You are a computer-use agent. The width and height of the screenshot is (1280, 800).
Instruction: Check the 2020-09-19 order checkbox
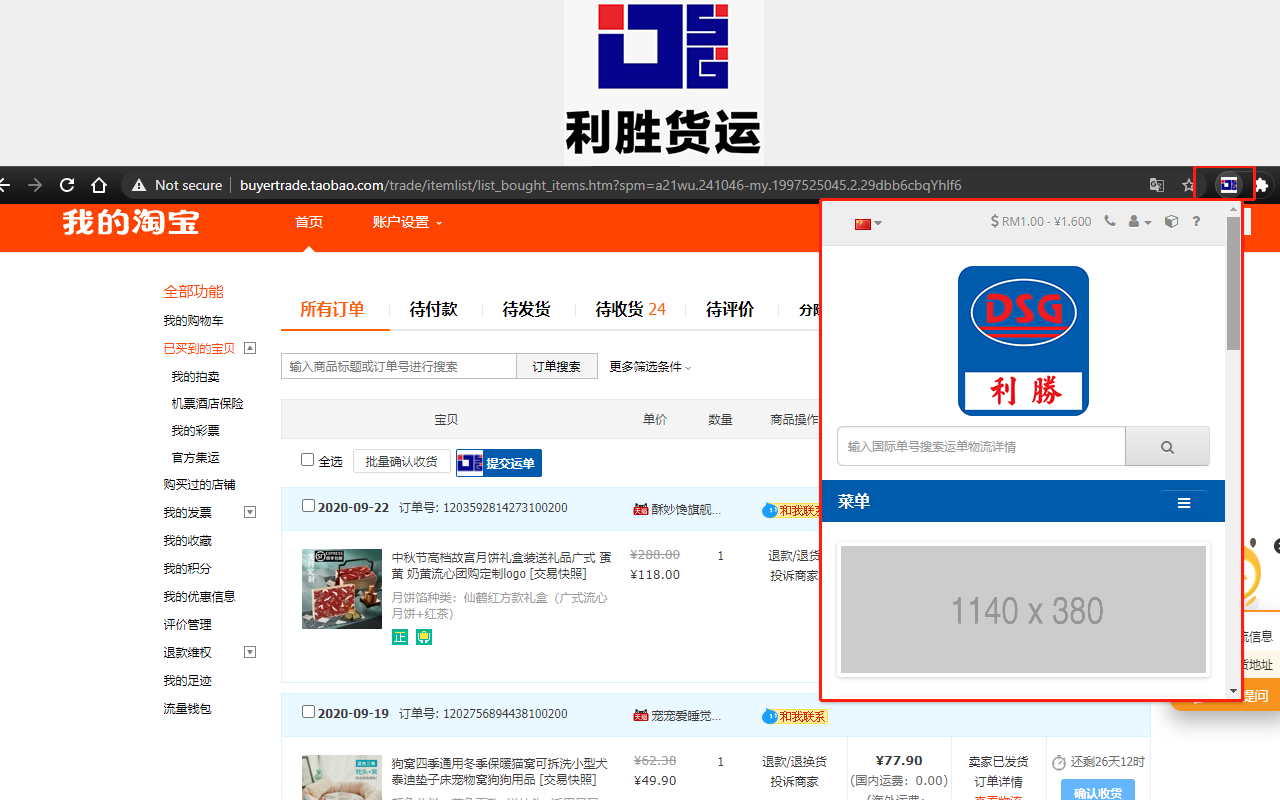[x=309, y=712]
